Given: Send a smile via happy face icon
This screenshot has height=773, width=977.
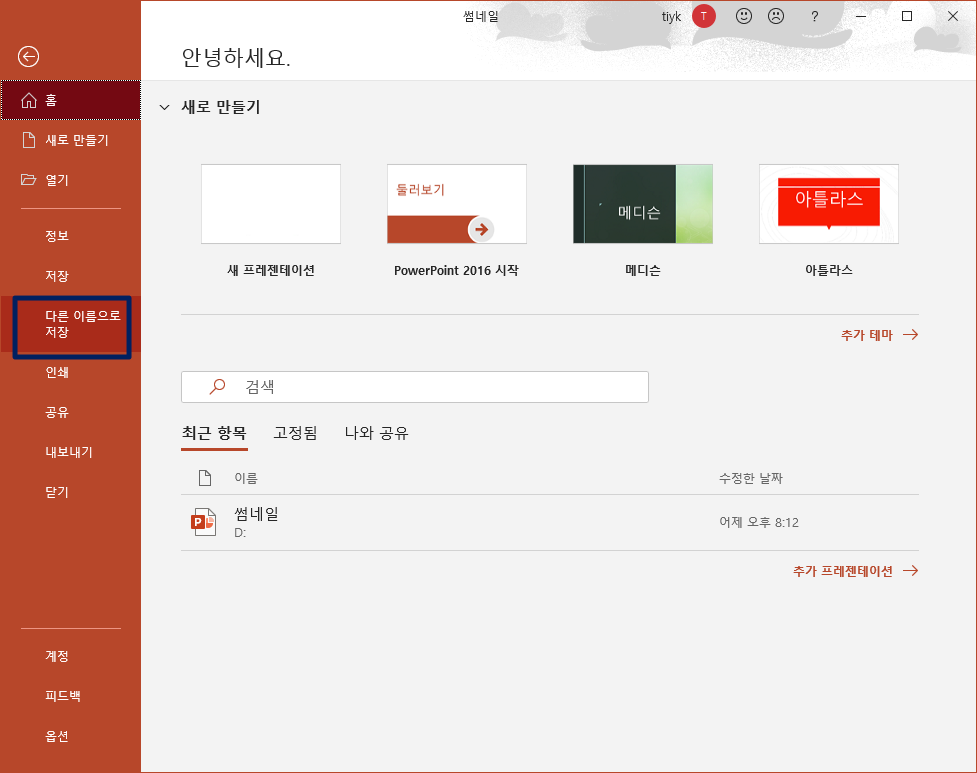Looking at the screenshot, I should [x=743, y=16].
